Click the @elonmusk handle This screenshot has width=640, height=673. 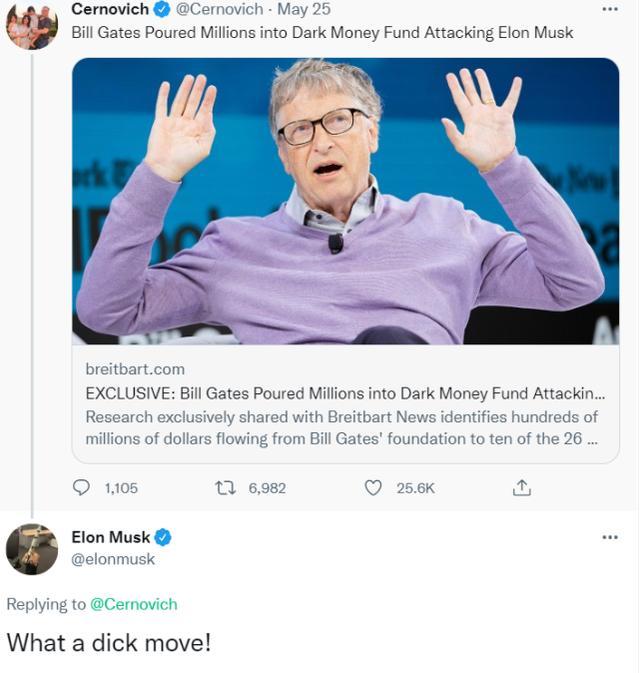coord(113,559)
